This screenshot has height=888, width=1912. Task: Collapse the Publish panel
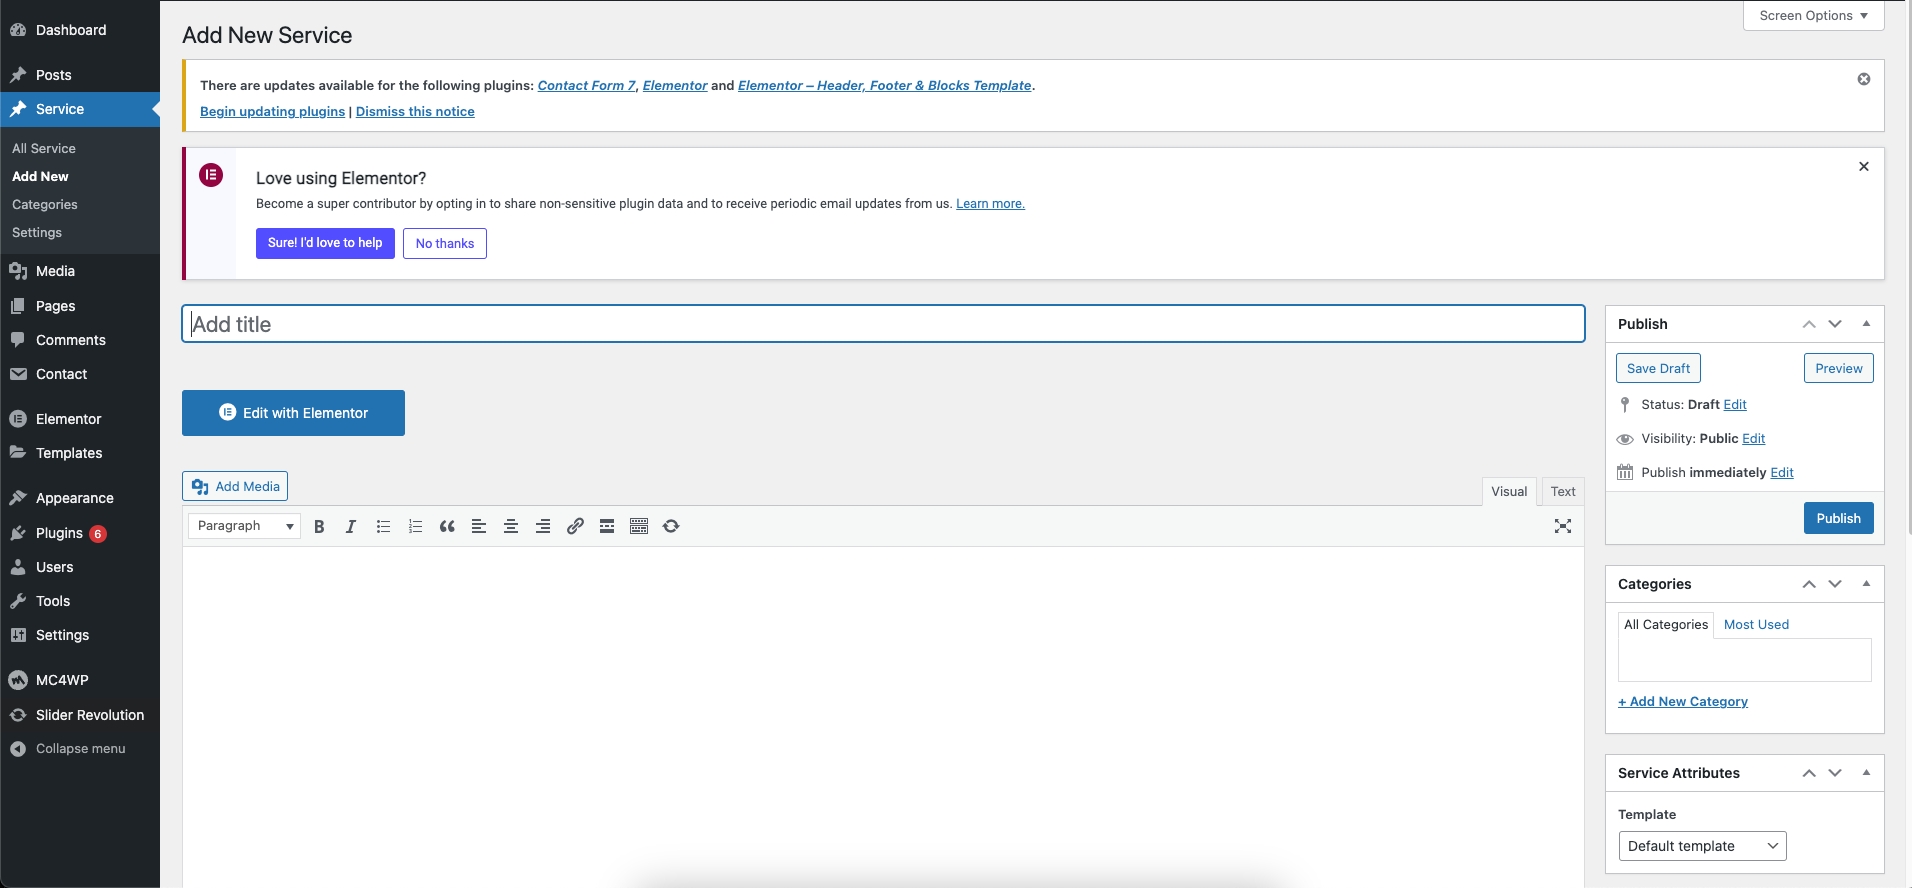coord(1866,324)
